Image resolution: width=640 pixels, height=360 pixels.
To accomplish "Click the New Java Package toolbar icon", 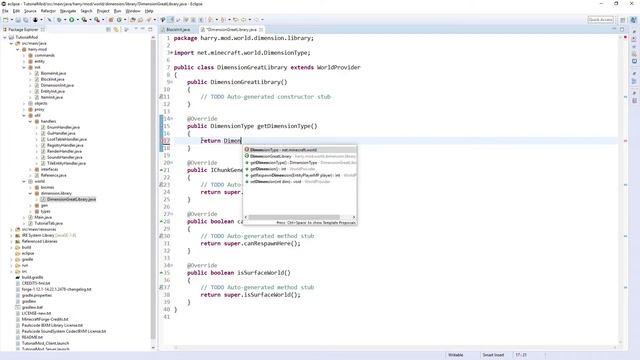I will pyautogui.click(x=111, y=20).
